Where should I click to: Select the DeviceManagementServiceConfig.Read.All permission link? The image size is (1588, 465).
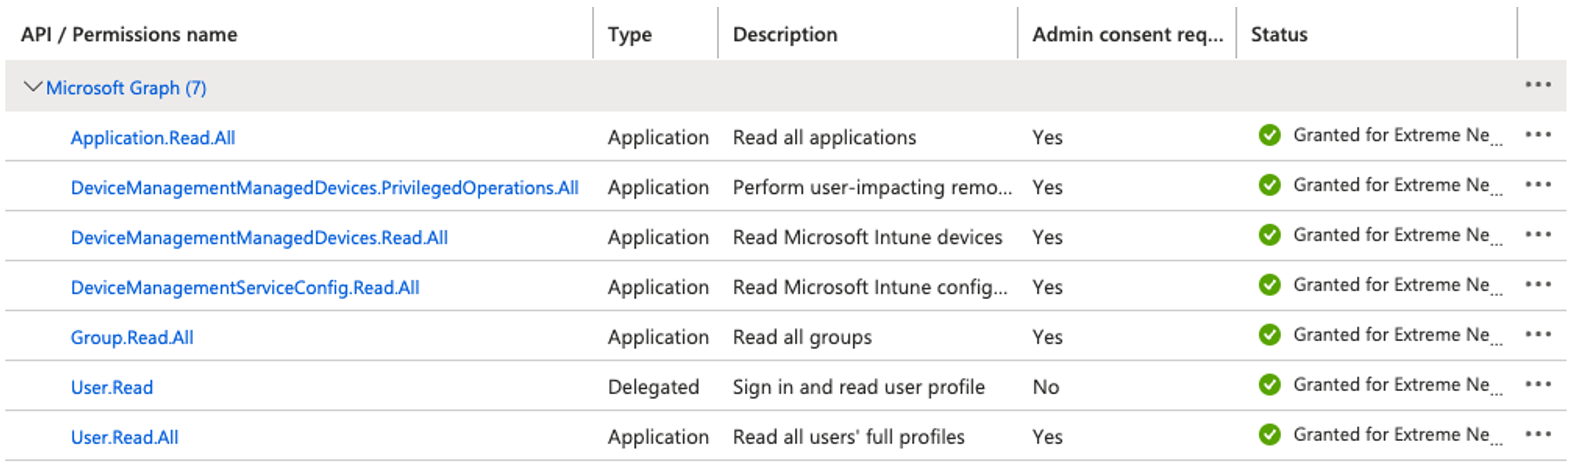coord(245,288)
